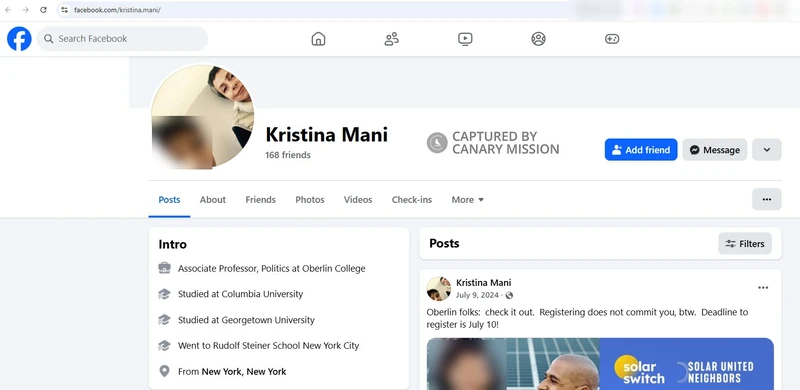
Task: Expand the chevron dropdown next to Message
Action: coord(766,150)
